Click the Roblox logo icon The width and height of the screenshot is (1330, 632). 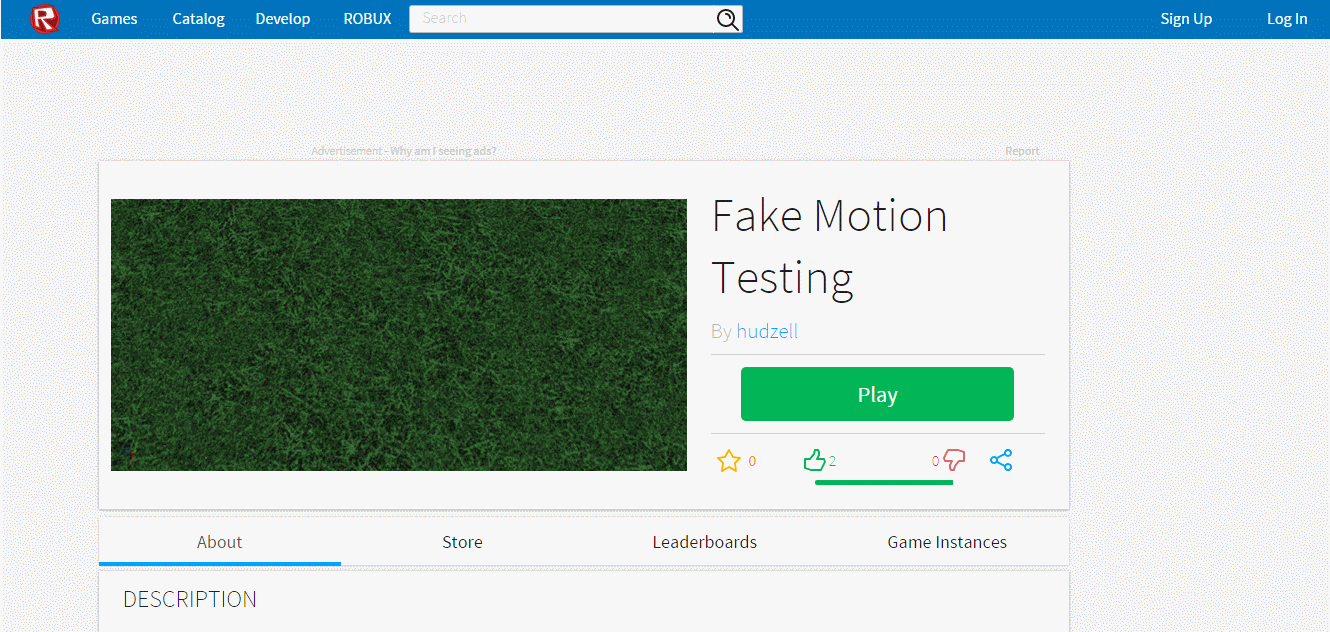tap(45, 18)
